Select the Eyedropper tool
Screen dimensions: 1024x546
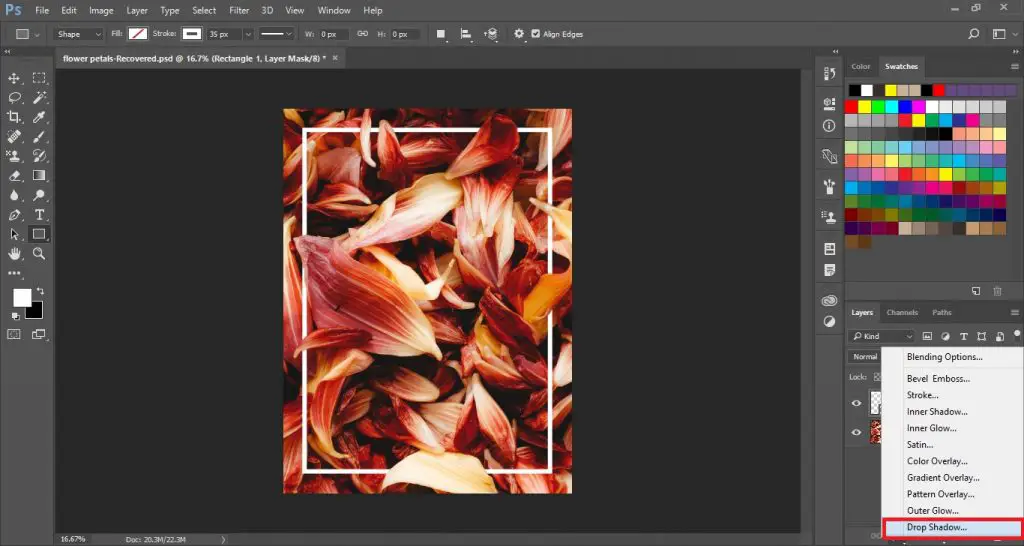click(x=39, y=117)
